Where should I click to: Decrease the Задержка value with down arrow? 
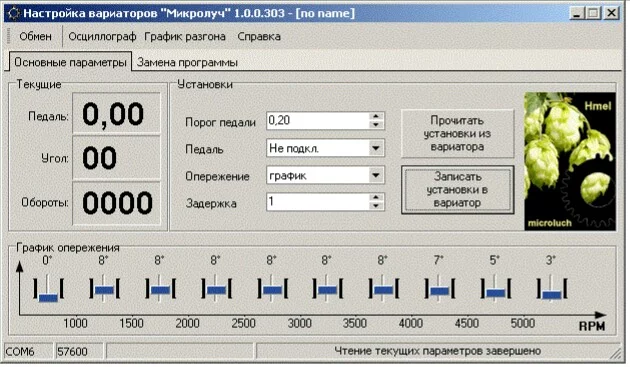(376, 206)
